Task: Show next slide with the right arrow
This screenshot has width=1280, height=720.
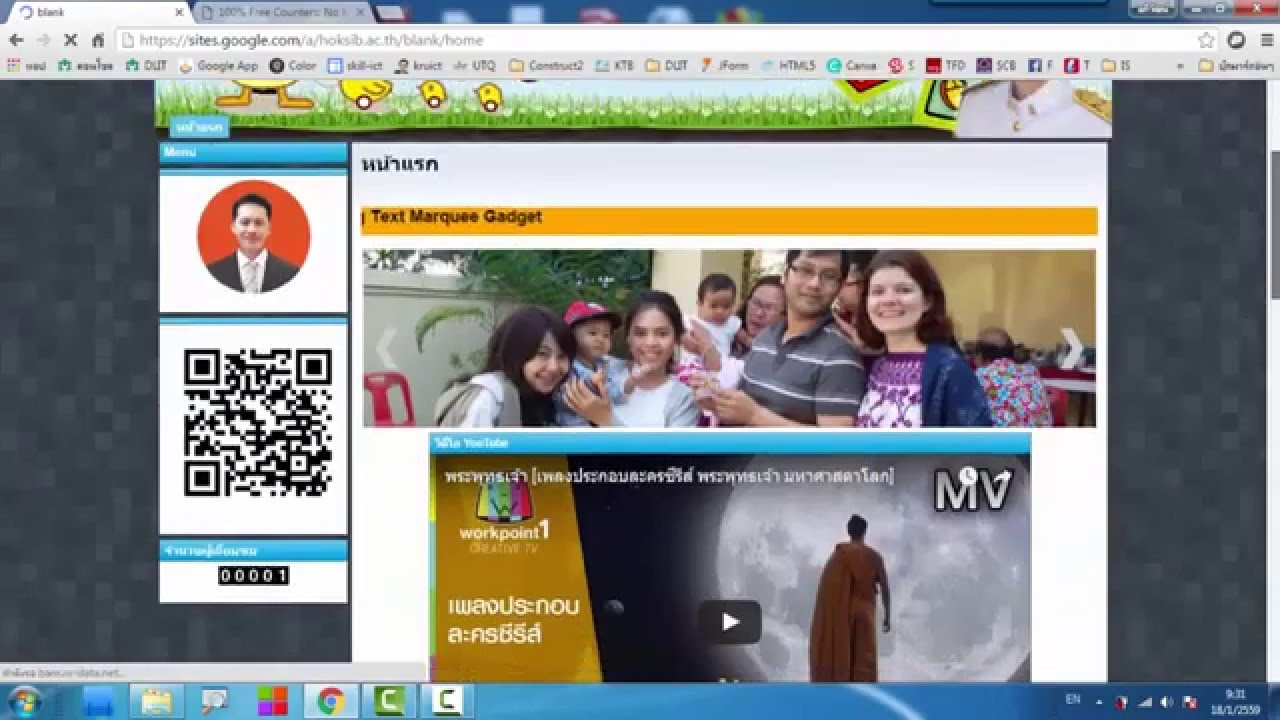Action: pos(1071,347)
